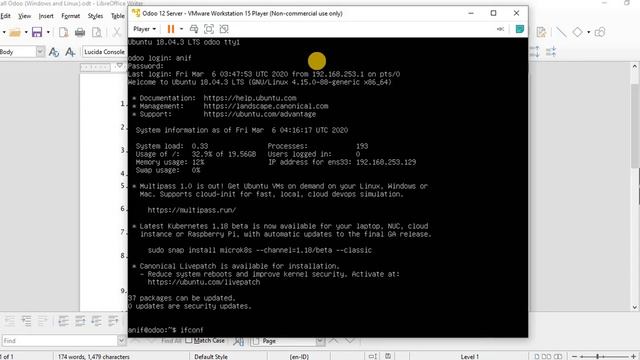Open the Save icon dropdown arrow

pyautogui.click(x=48, y=32)
